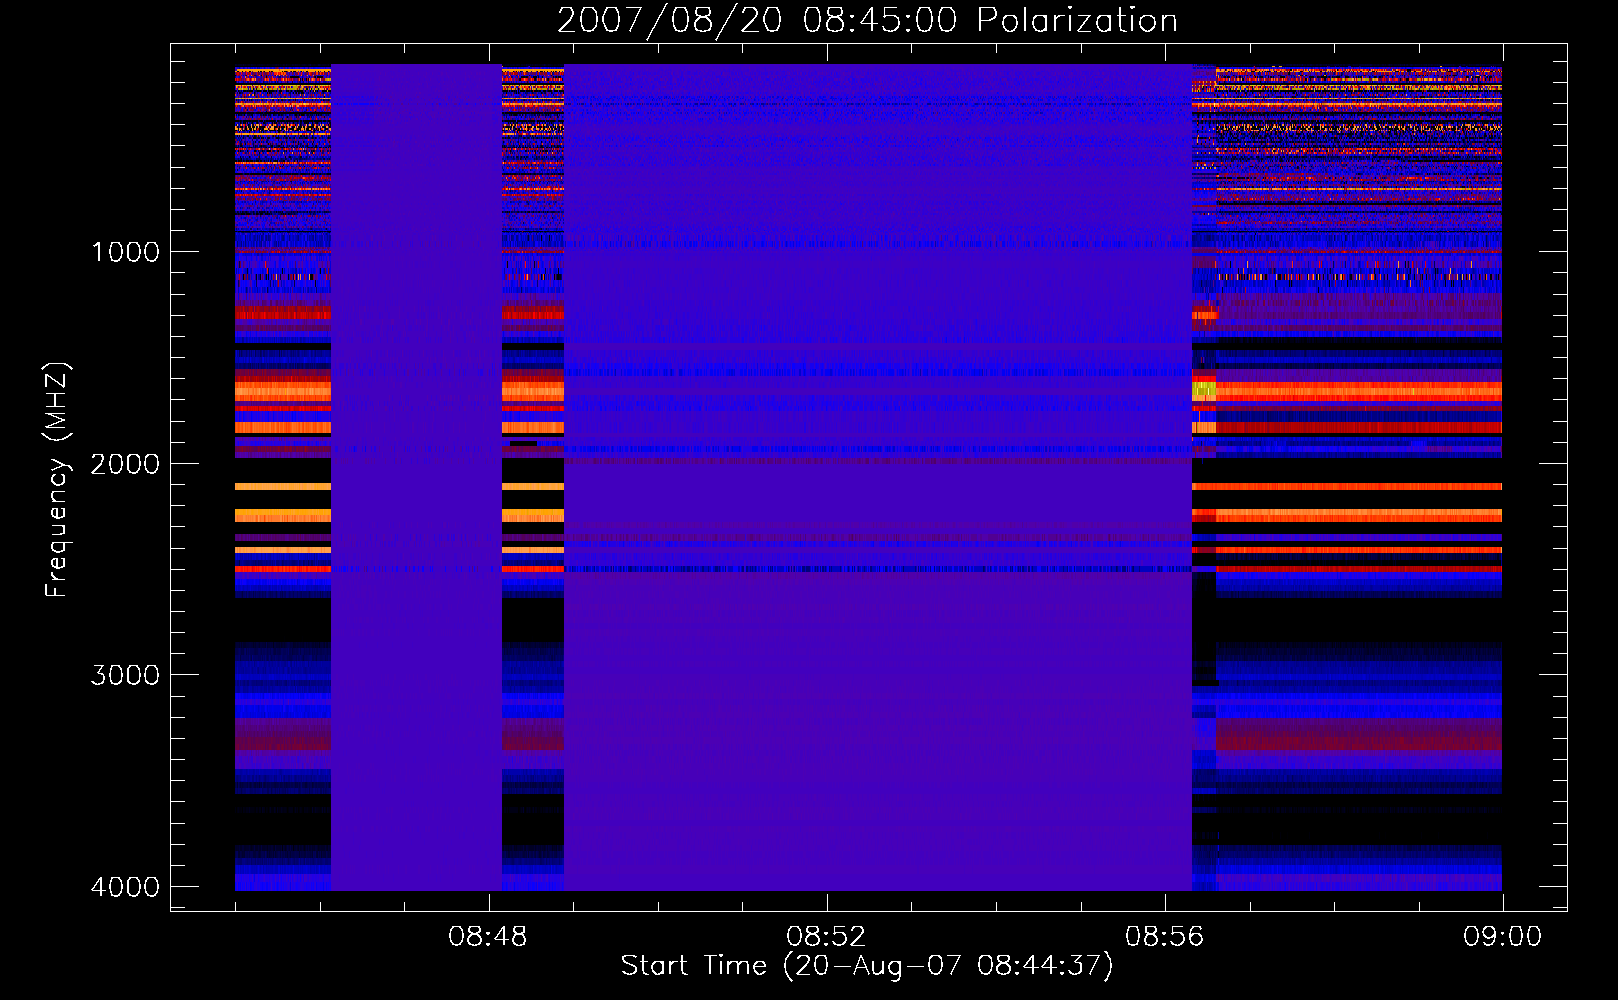Click the 2000 frequency tick label

[x=125, y=464]
